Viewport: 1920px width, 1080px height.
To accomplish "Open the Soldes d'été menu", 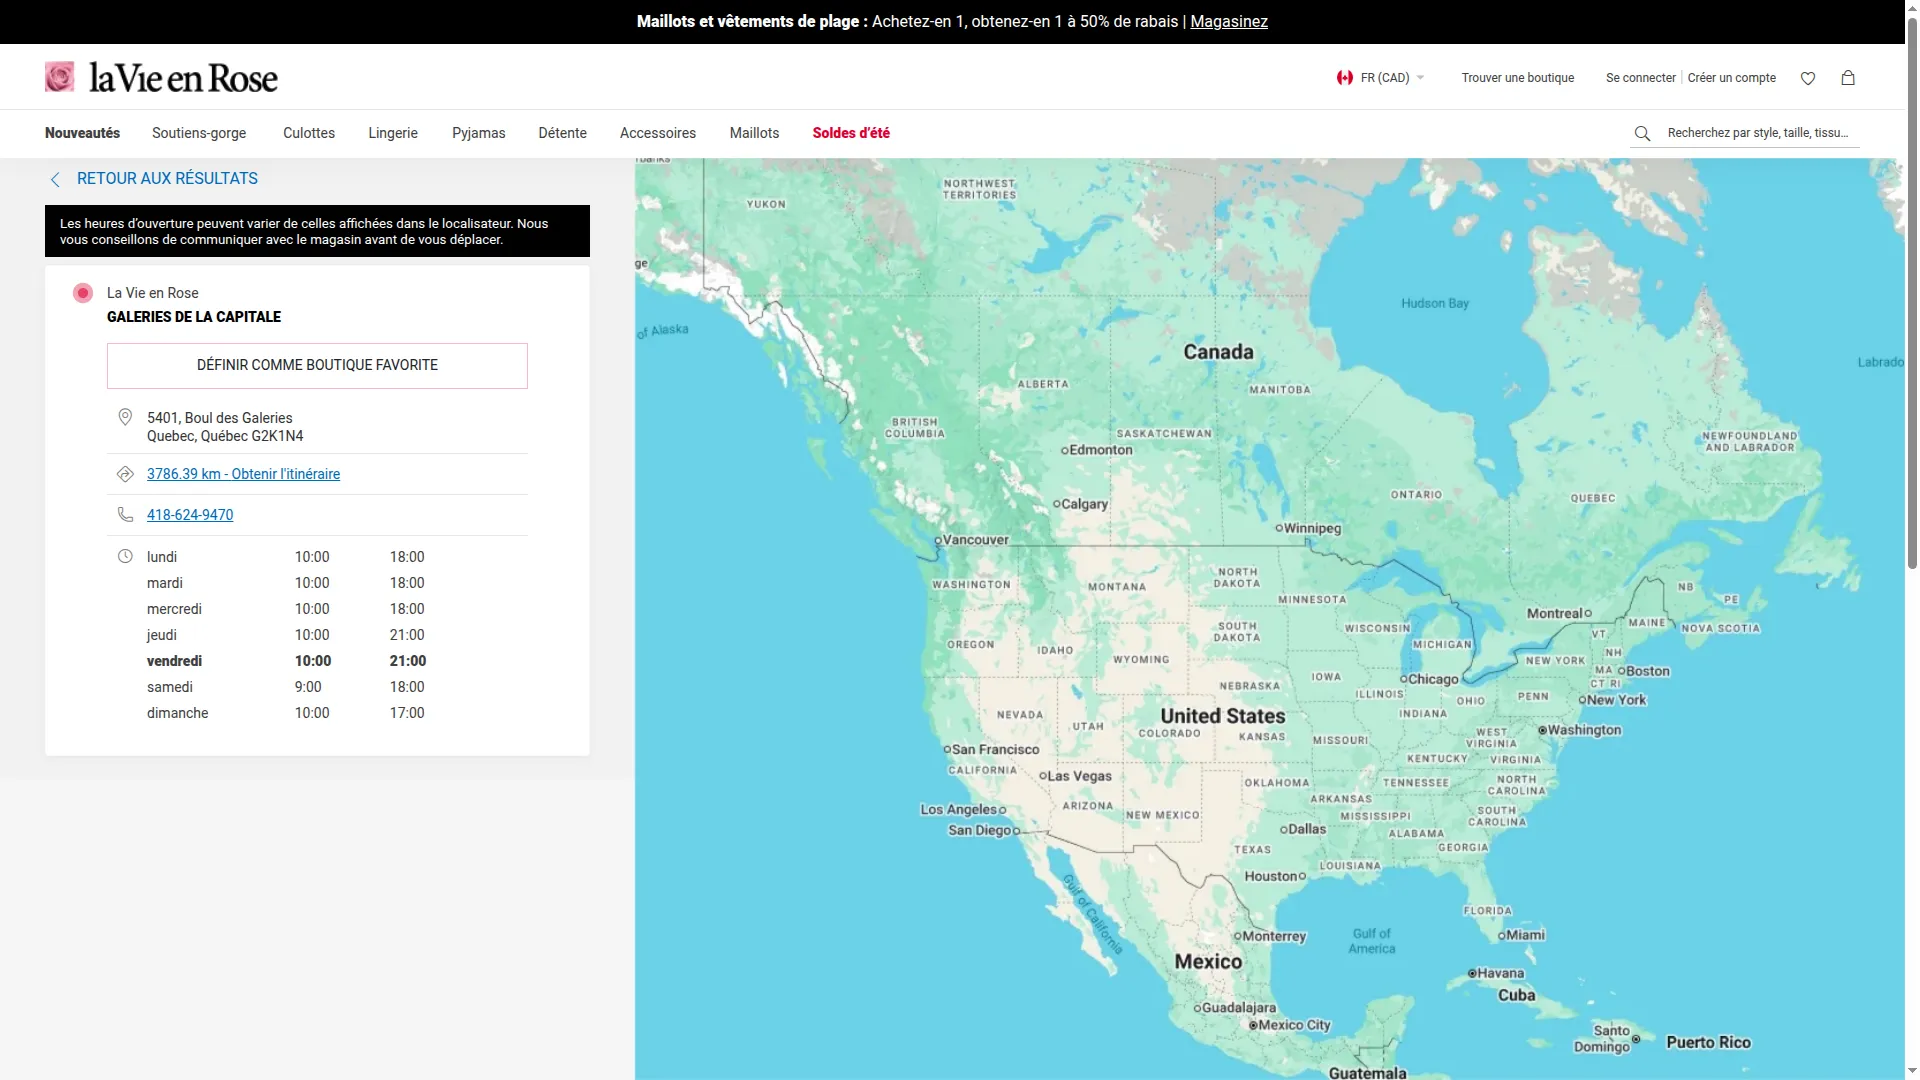I will click(x=851, y=133).
